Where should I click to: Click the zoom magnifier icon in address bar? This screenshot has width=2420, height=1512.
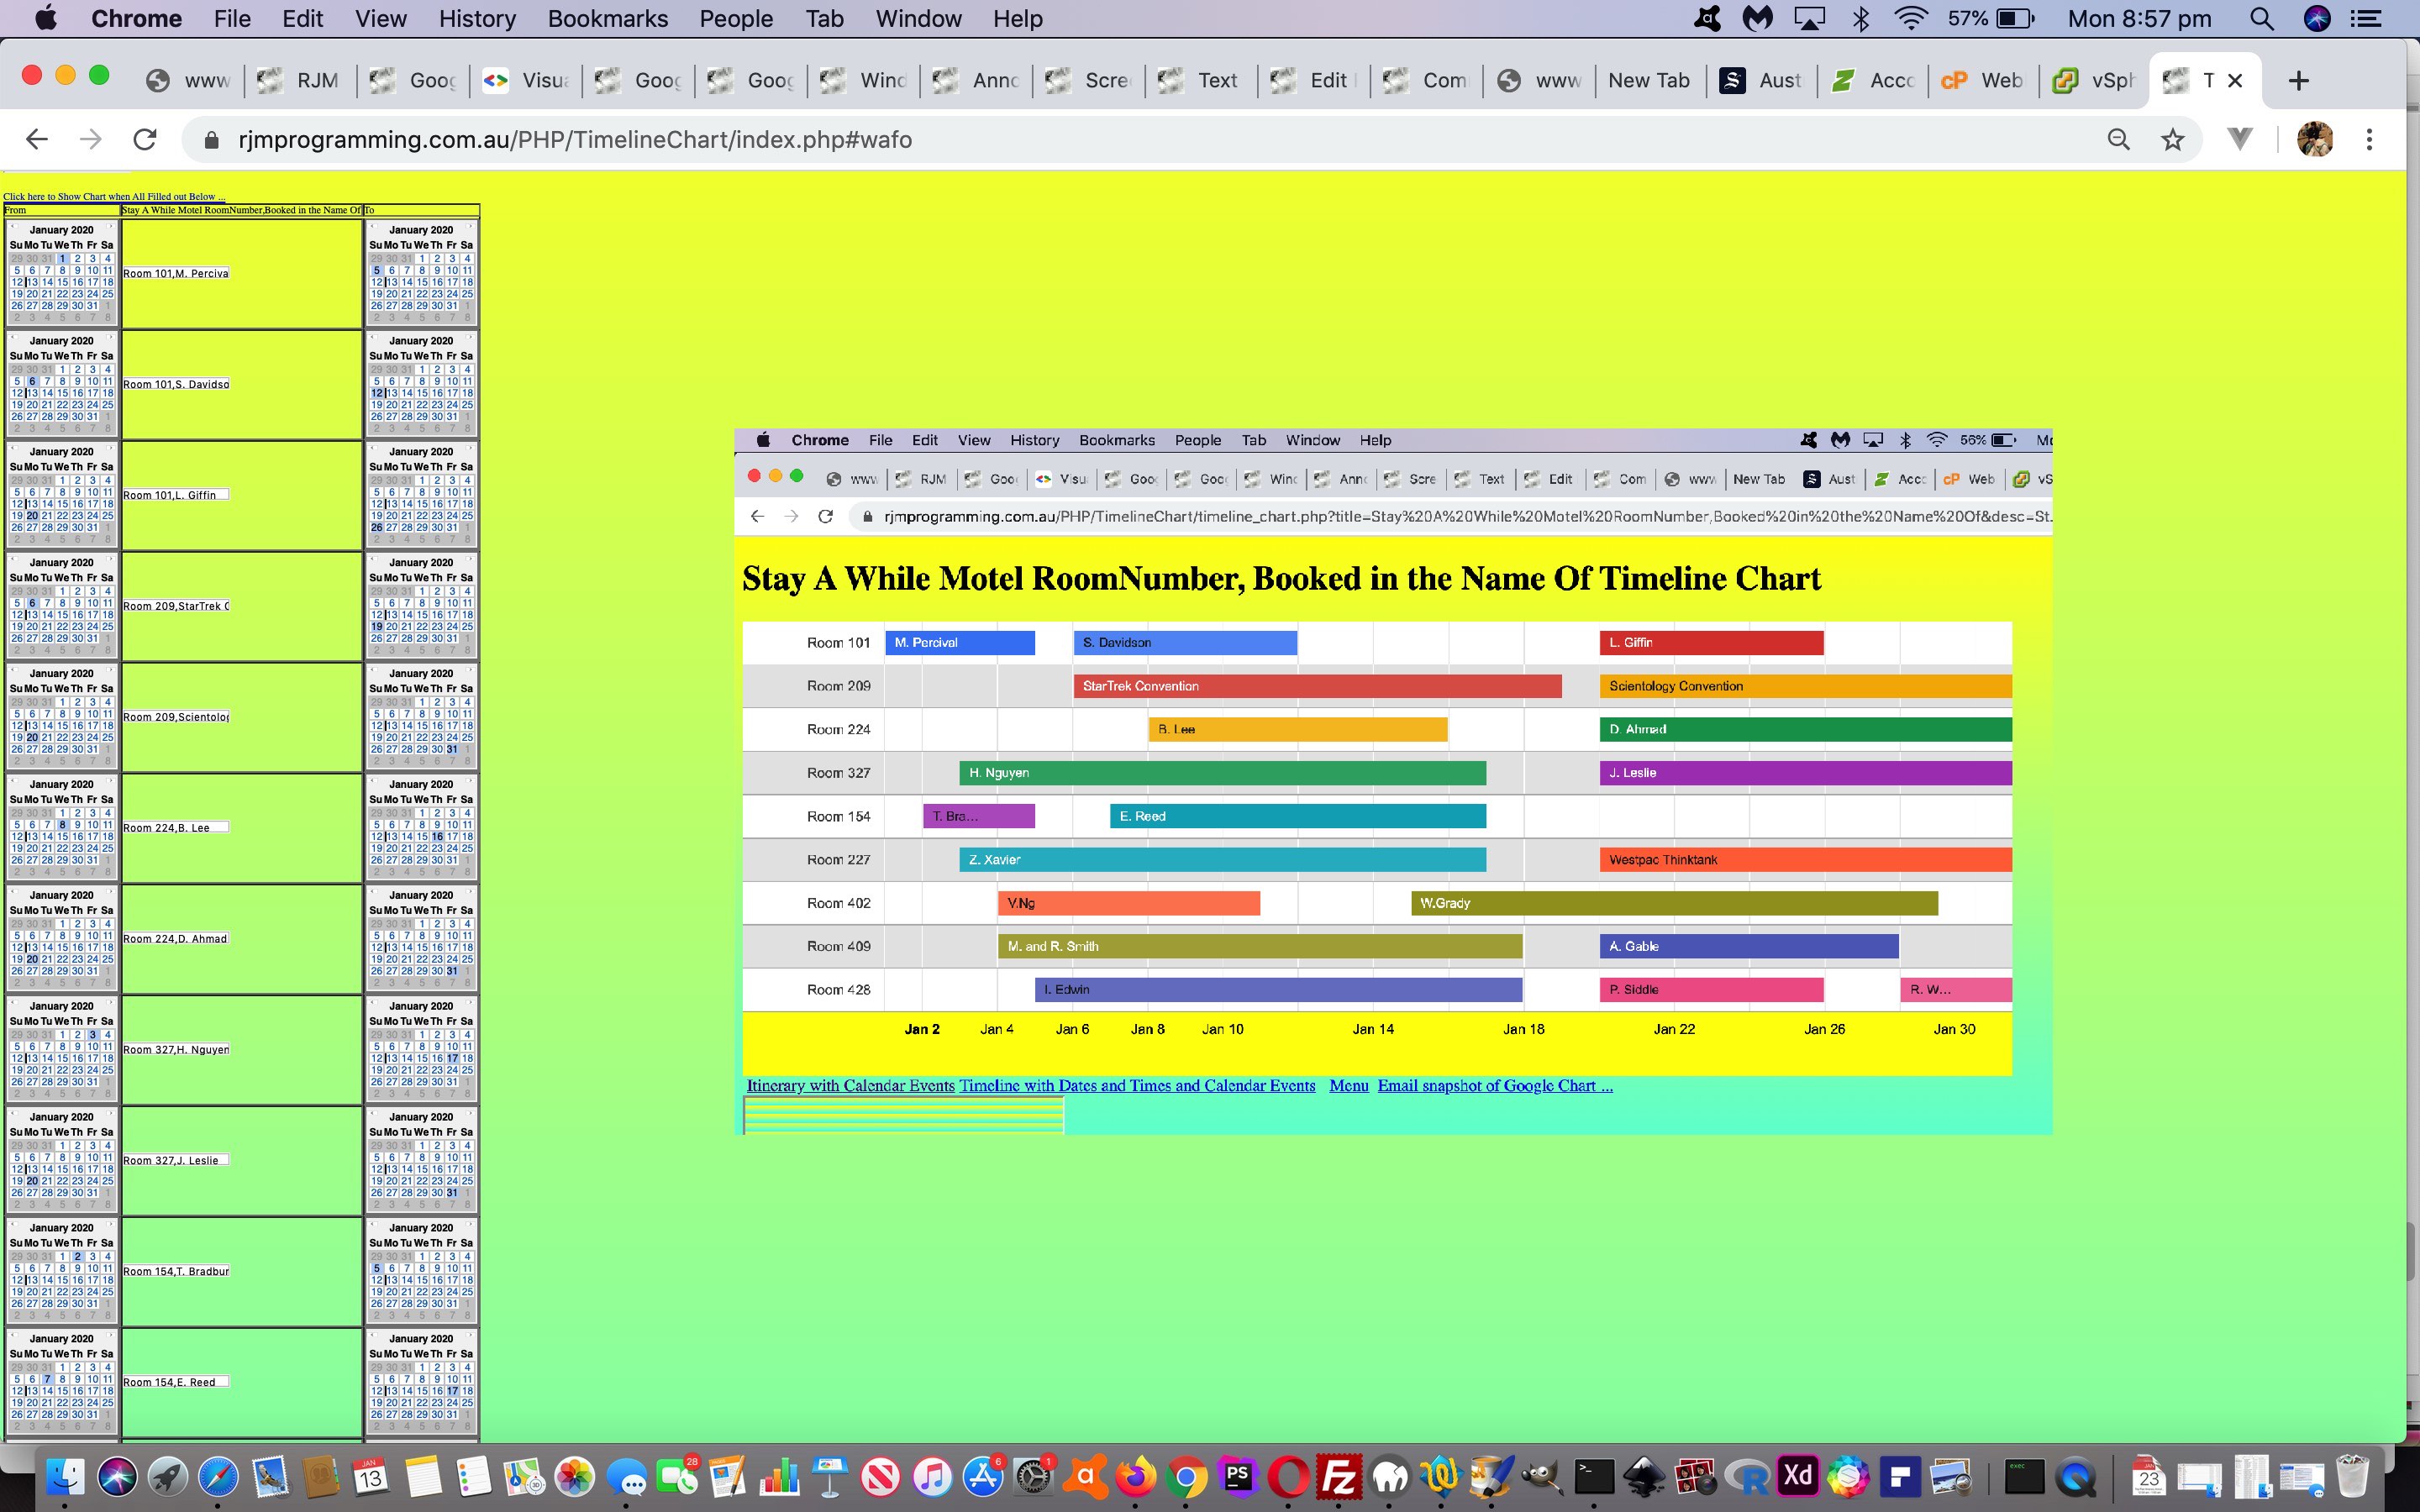point(2118,140)
